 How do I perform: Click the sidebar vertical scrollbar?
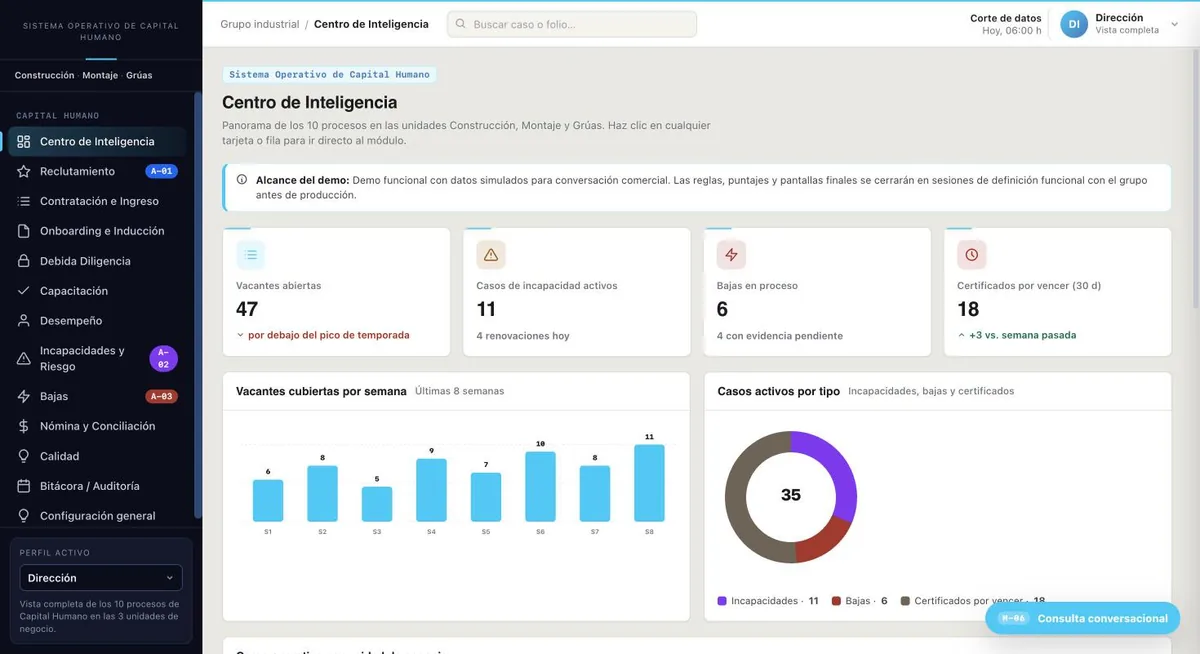[198, 305]
